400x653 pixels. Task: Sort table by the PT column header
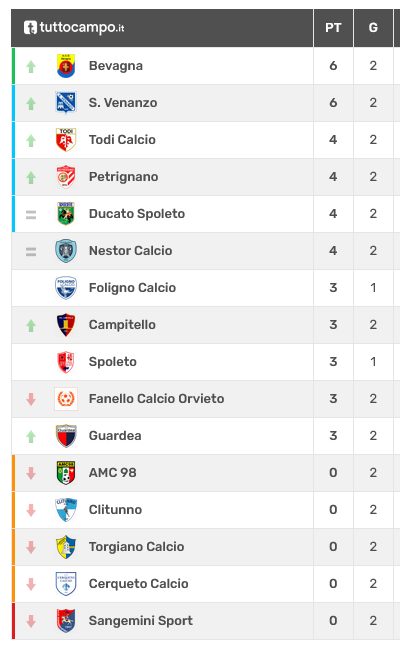[x=333, y=28]
